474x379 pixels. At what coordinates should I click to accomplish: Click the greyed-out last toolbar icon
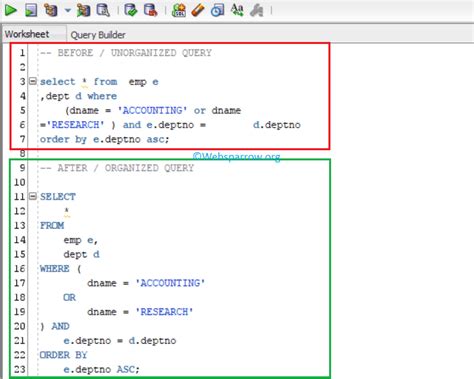[x=257, y=10]
